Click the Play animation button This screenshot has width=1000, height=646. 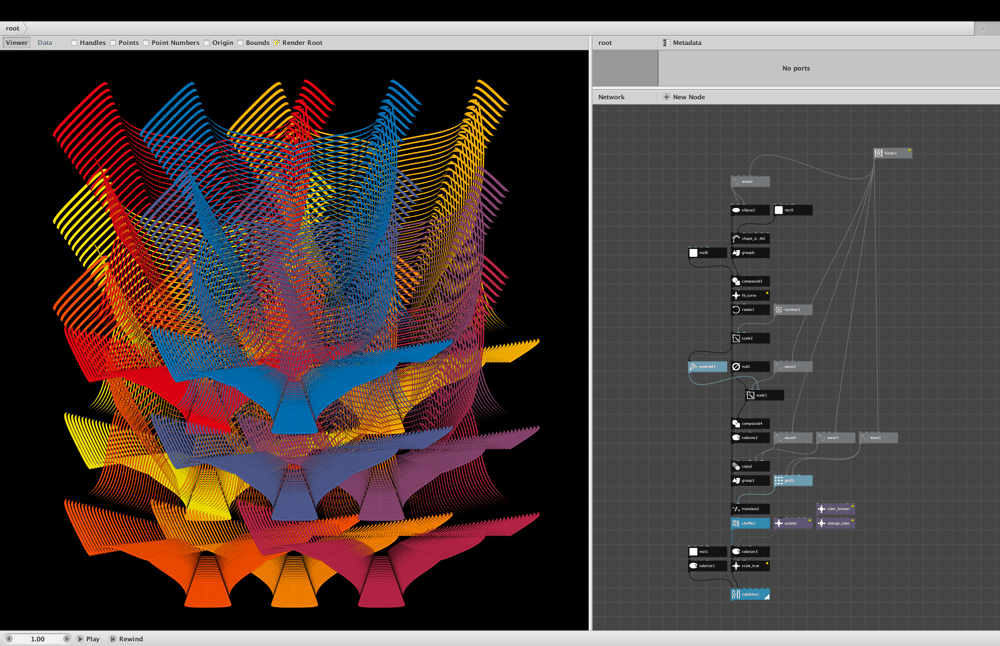tap(89, 638)
